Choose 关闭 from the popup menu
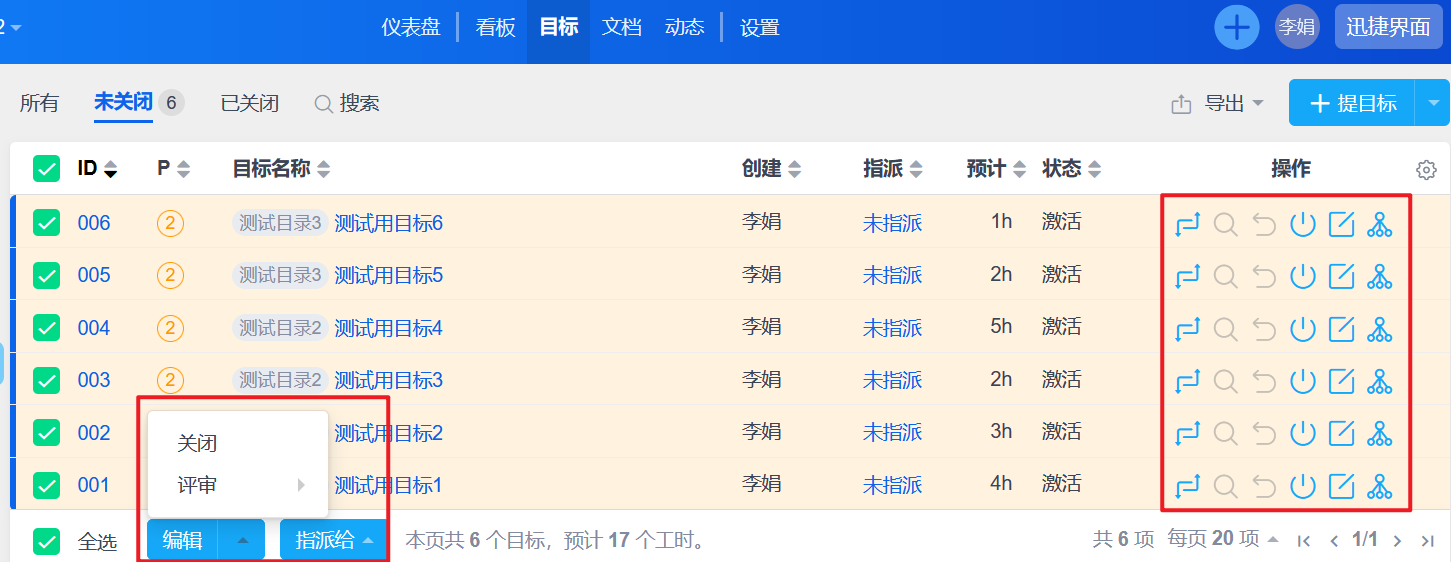The height and width of the screenshot is (562, 1451). 198,443
